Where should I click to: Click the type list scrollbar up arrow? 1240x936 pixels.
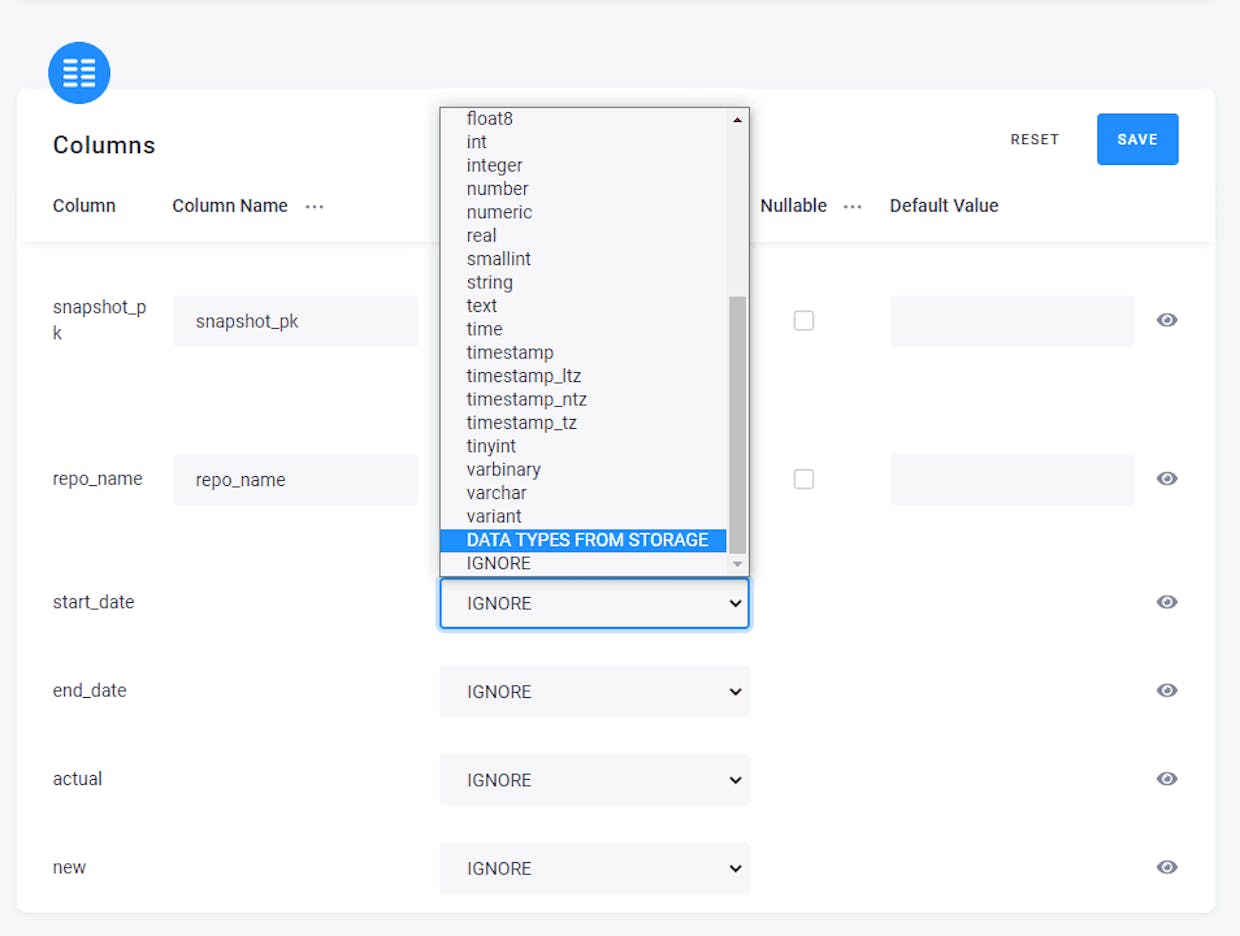(x=738, y=119)
